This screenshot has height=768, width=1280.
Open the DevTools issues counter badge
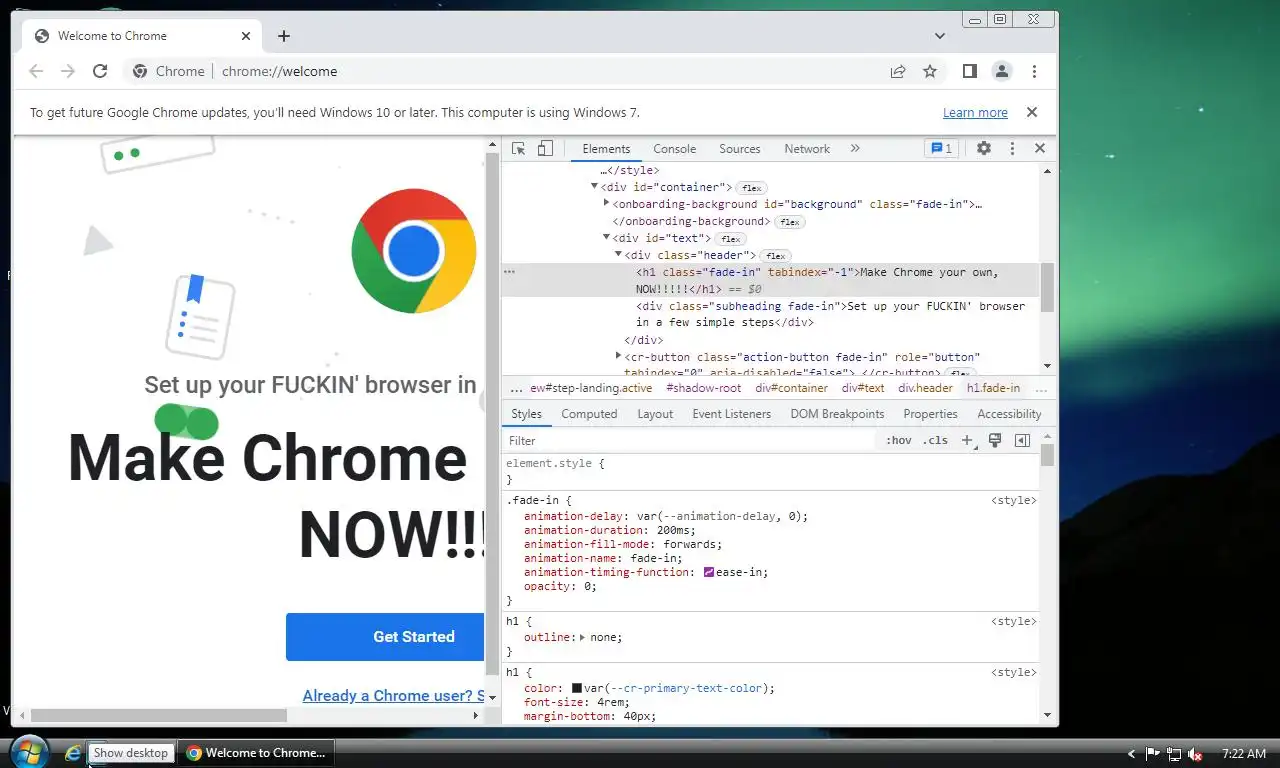(x=941, y=148)
